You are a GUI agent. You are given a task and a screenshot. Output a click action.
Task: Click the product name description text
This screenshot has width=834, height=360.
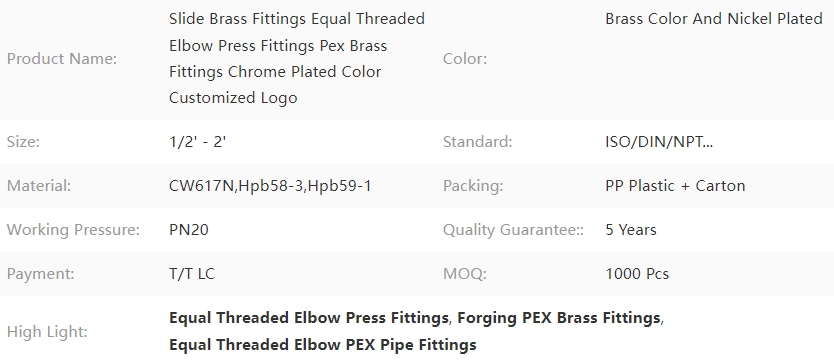[297, 58]
